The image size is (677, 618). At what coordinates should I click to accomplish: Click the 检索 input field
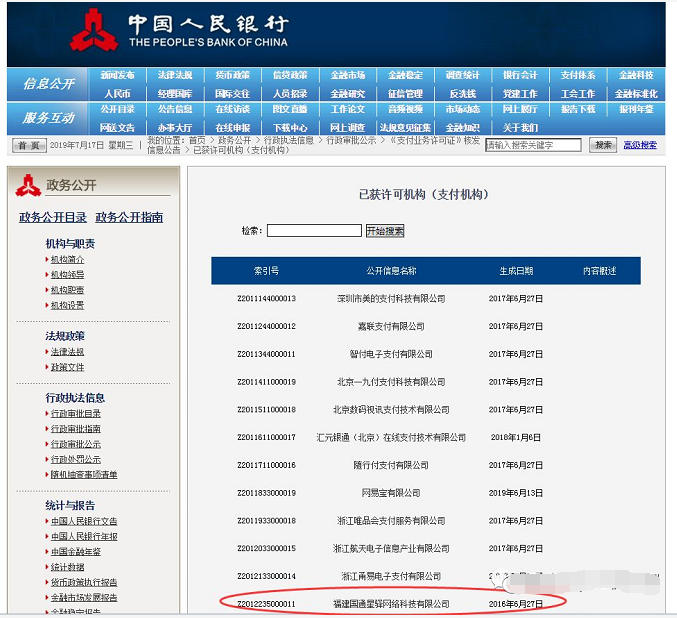pyautogui.click(x=314, y=231)
